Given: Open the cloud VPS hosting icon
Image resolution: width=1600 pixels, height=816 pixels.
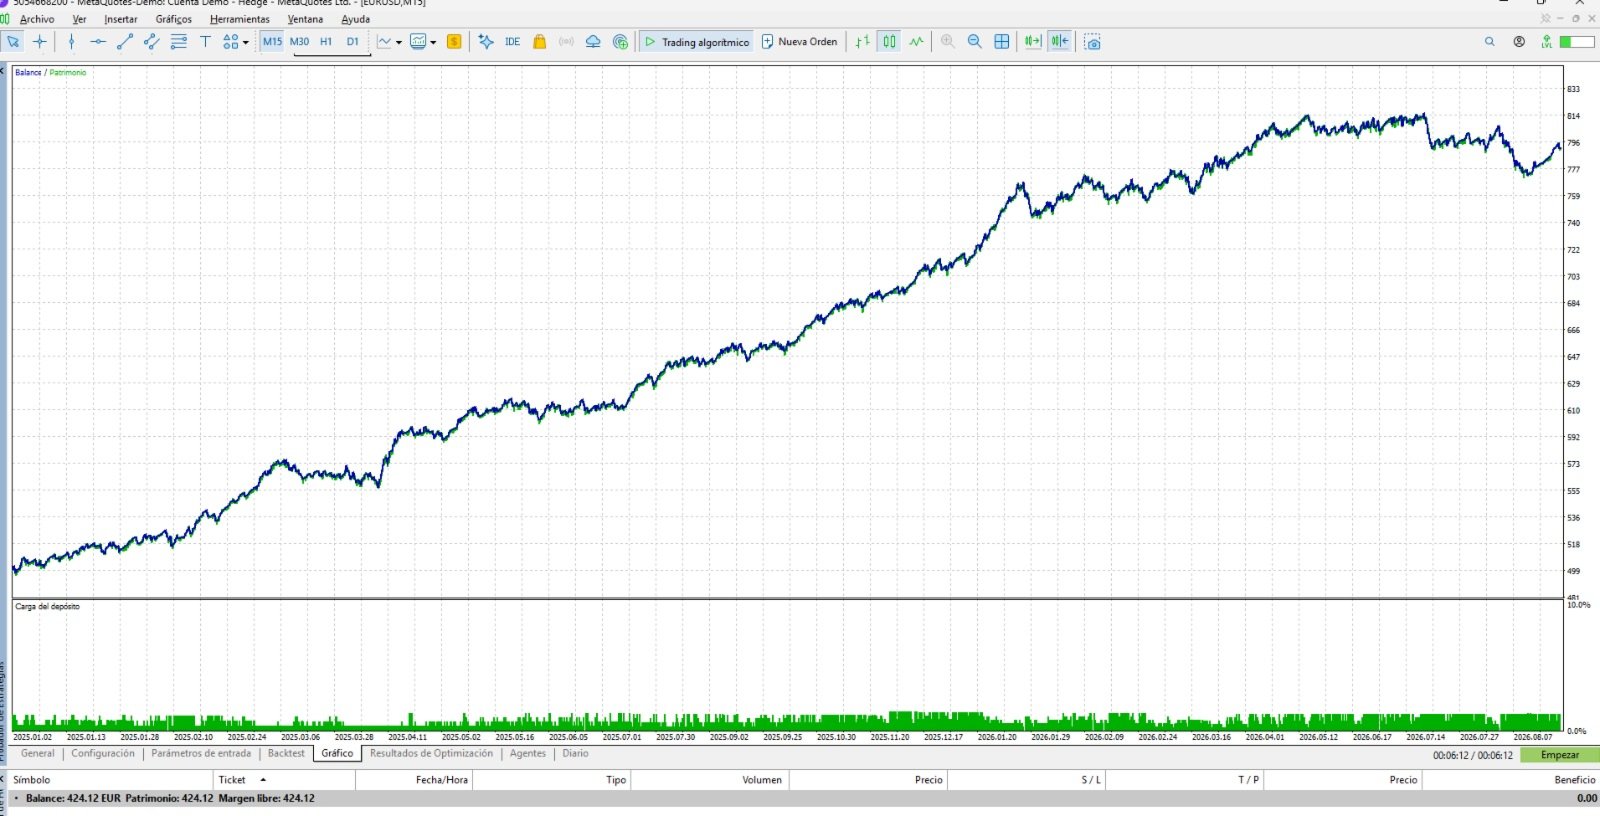Looking at the screenshot, I should click(593, 42).
